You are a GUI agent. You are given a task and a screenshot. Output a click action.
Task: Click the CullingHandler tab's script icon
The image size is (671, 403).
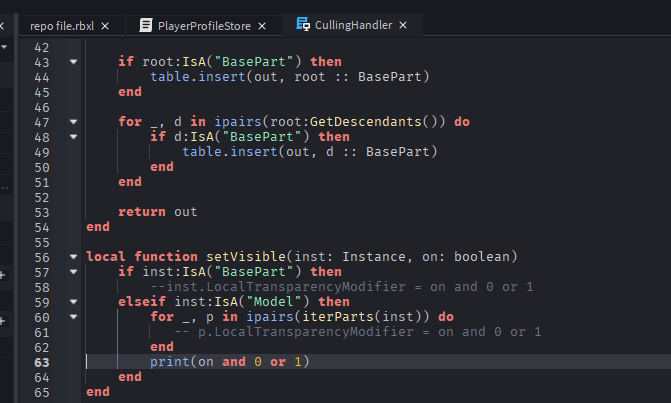pyautogui.click(x=302, y=24)
